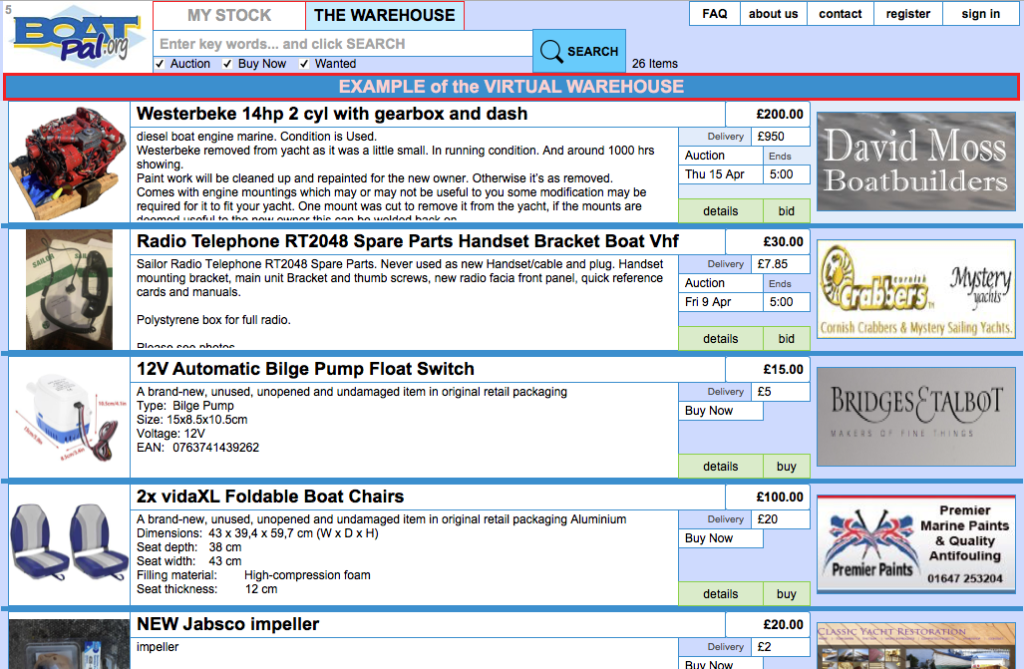Screen dimensions: 1024x669
Task: Open the Jabsco impeller thumbnail
Action: tap(69, 644)
